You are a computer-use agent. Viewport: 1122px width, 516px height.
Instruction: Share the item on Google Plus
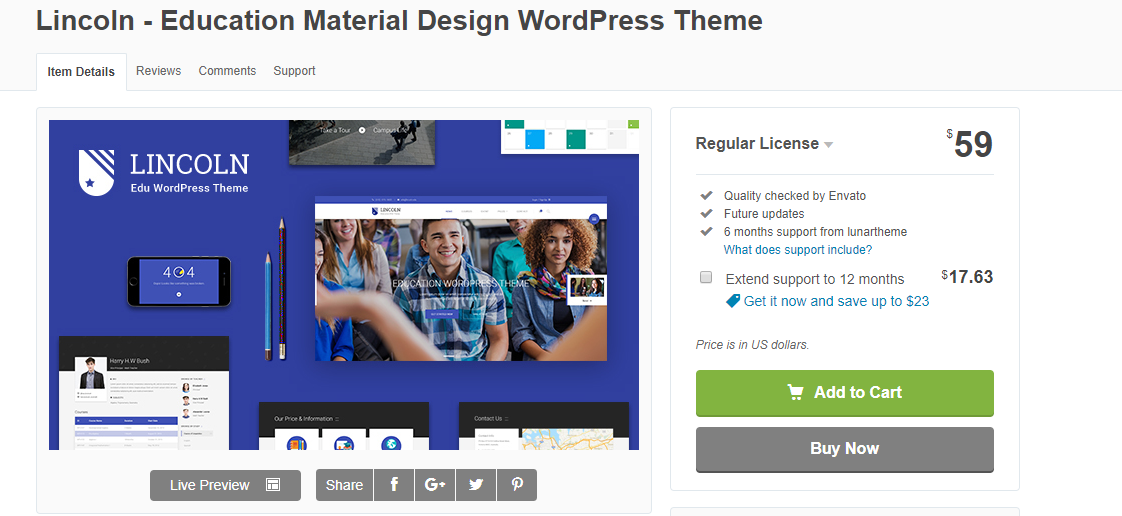point(434,485)
